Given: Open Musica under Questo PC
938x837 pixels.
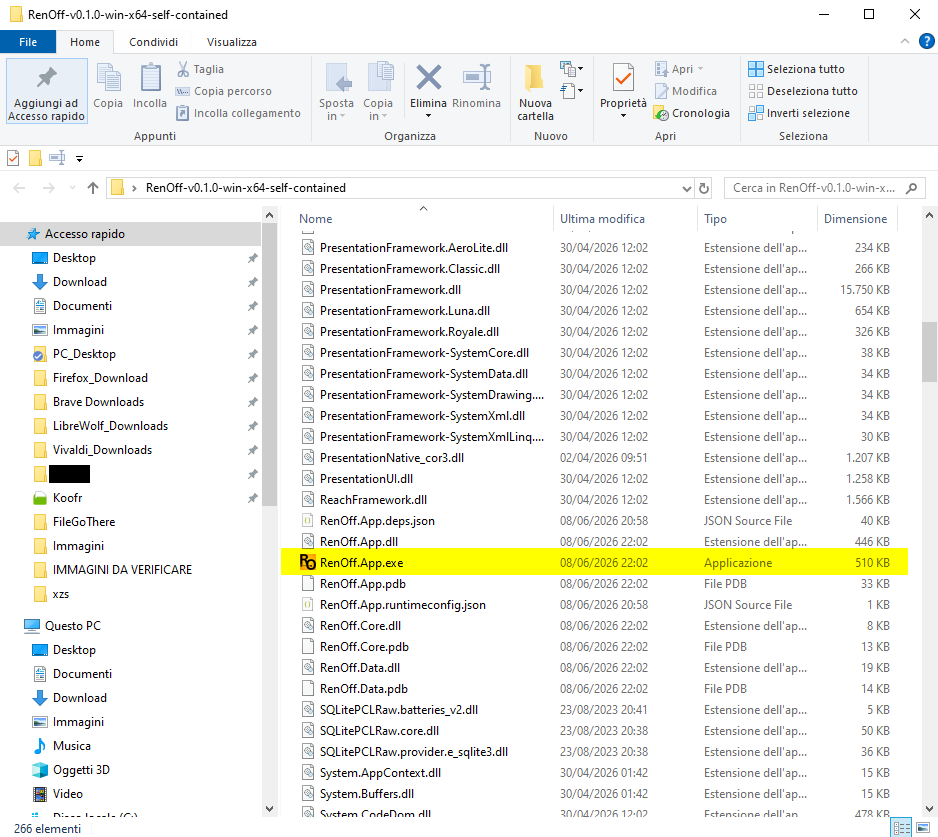Looking at the screenshot, I should 71,746.
